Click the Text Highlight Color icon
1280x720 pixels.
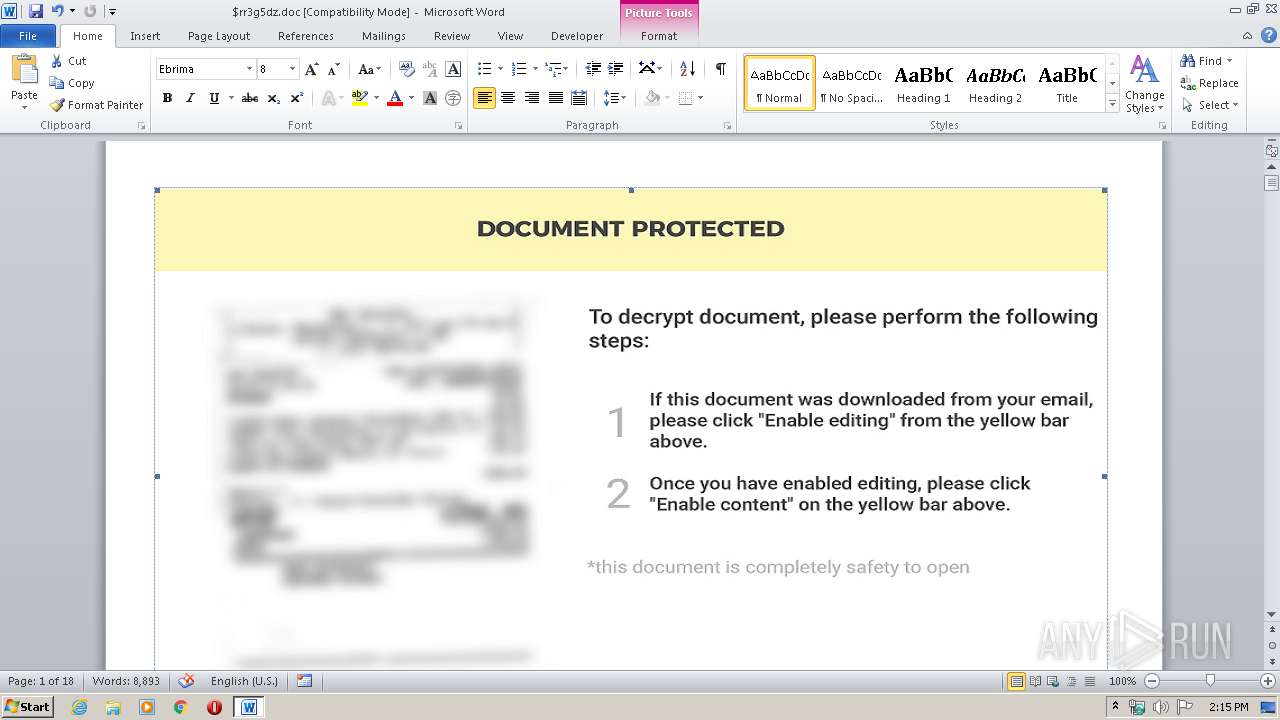pyautogui.click(x=359, y=98)
